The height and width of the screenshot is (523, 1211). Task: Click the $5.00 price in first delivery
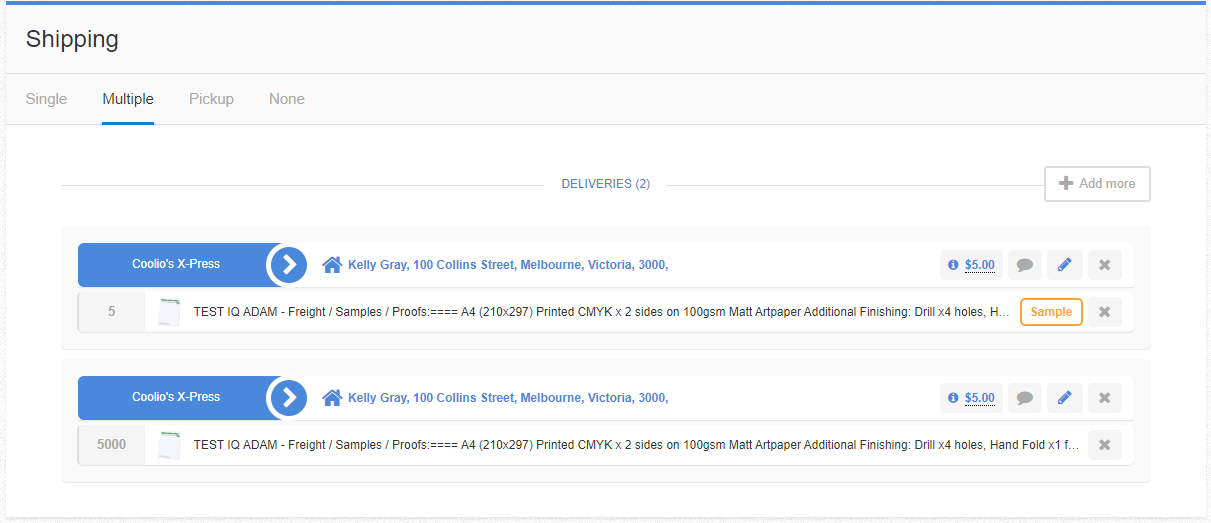click(x=980, y=265)
